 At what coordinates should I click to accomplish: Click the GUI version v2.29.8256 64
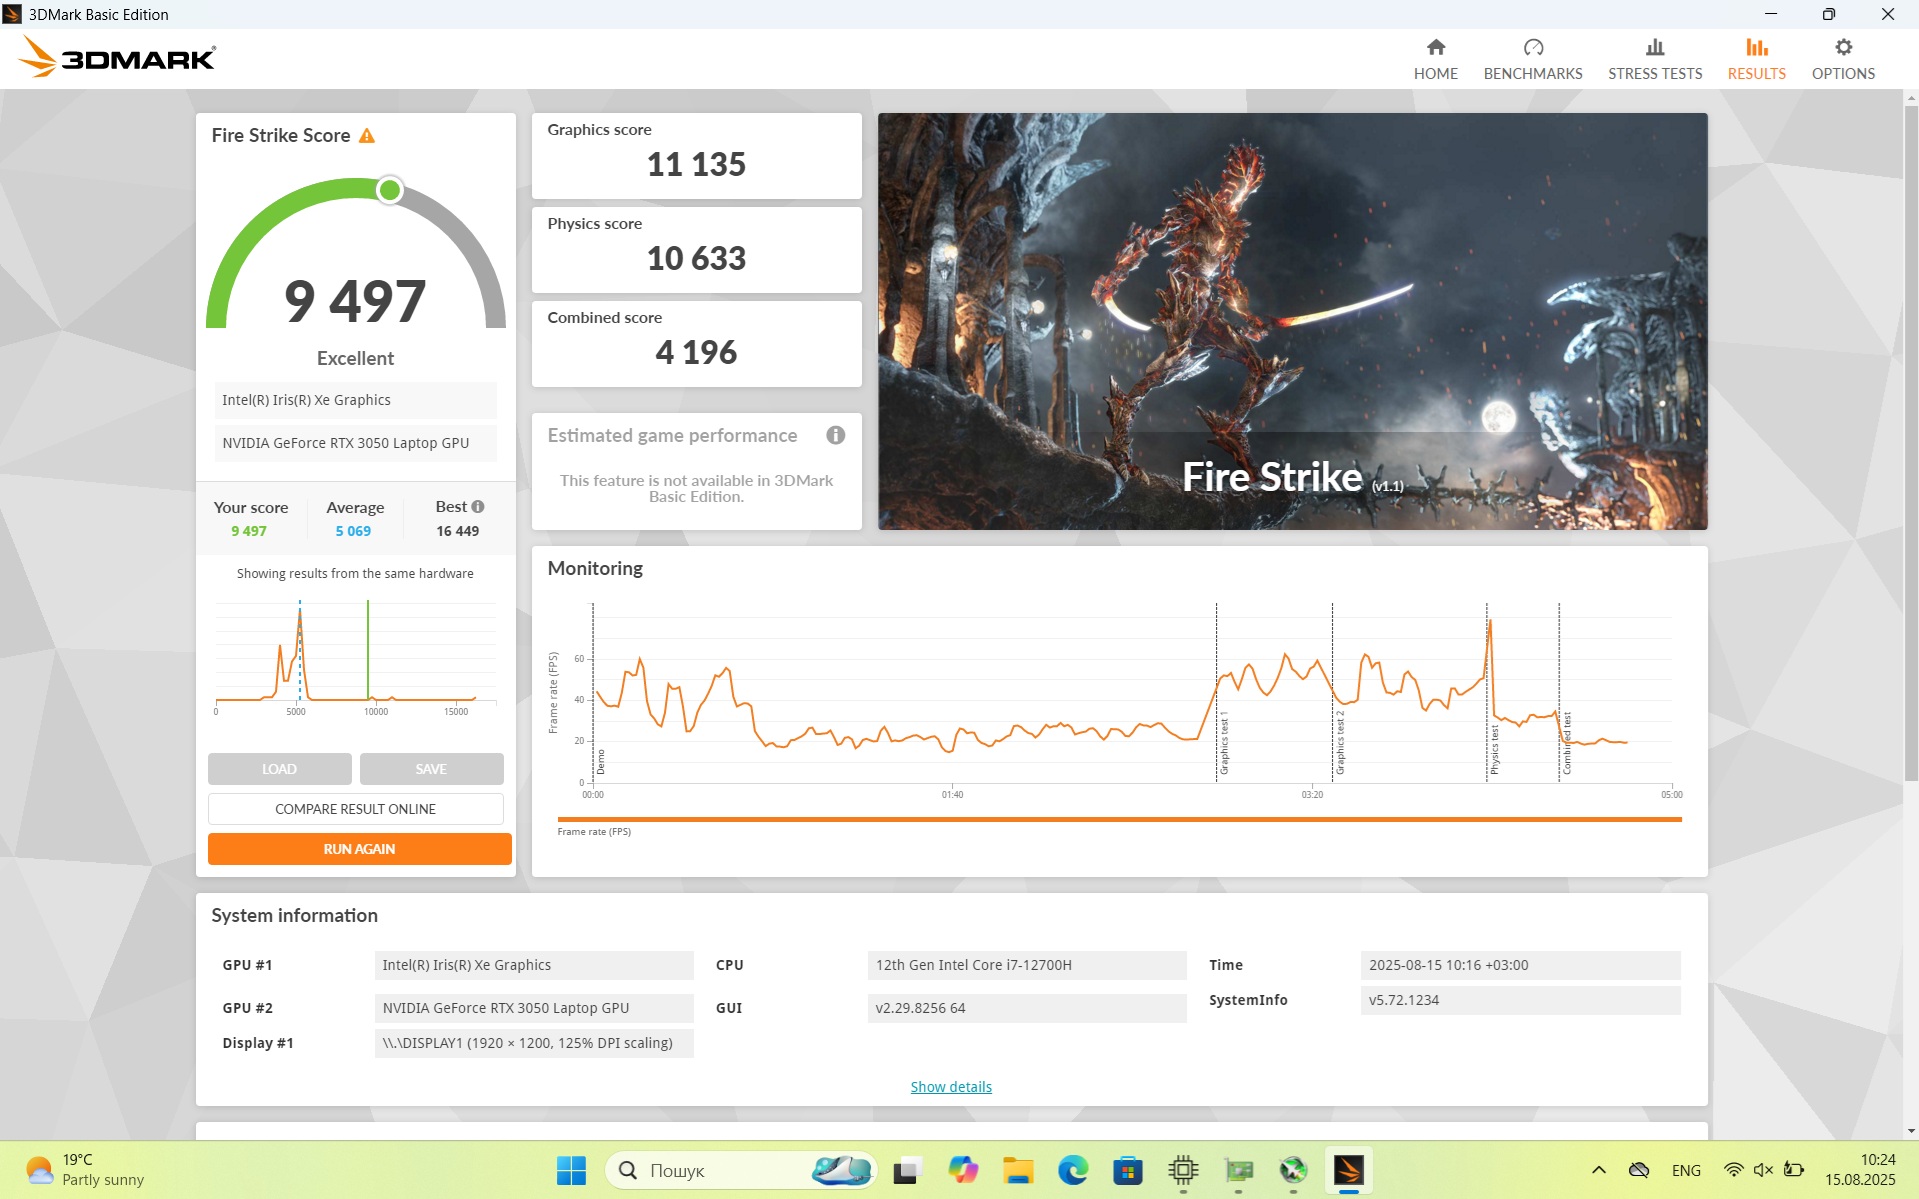(x=1026, y=1008)
